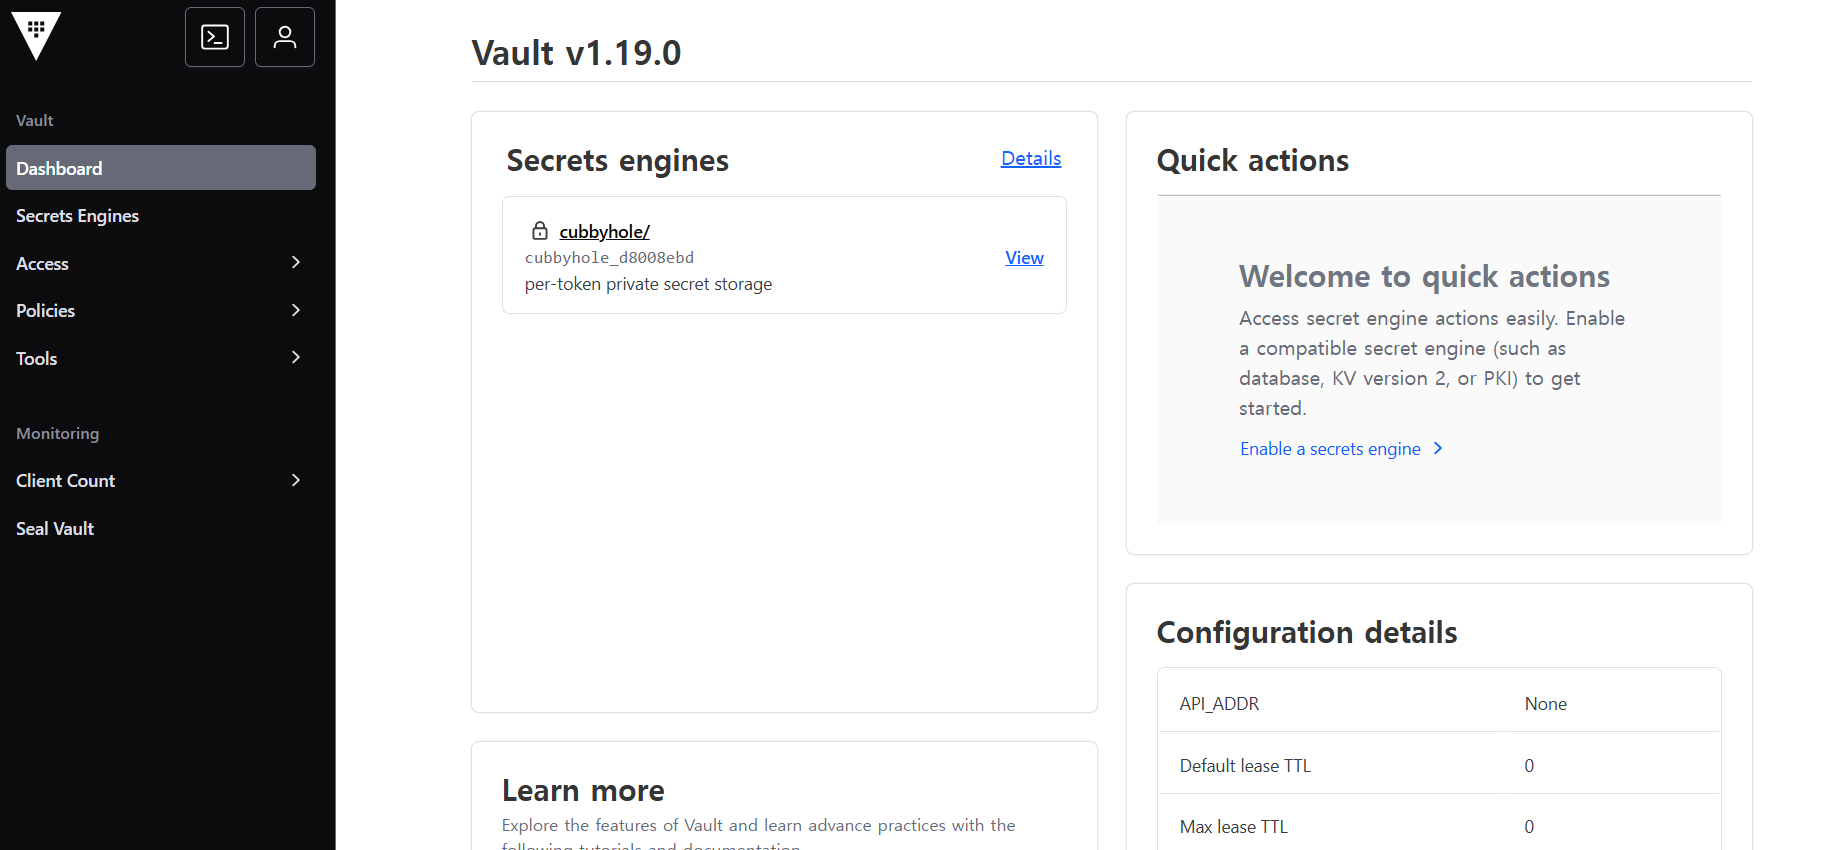Open the user account menu icon

tap(285, 37)
